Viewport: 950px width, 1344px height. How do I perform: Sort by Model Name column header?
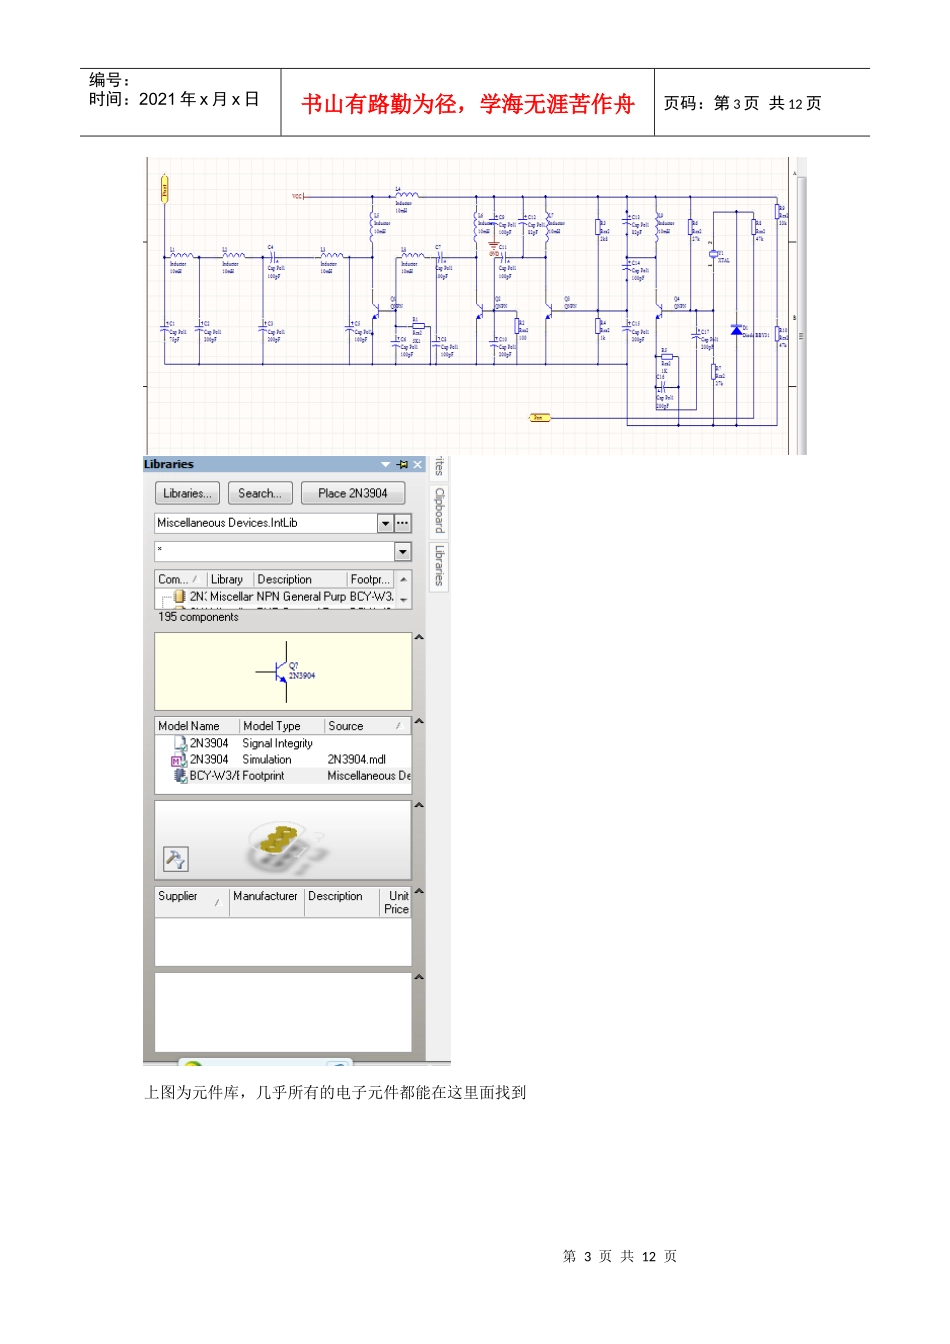pyautogui.click(x=197, y=726)
